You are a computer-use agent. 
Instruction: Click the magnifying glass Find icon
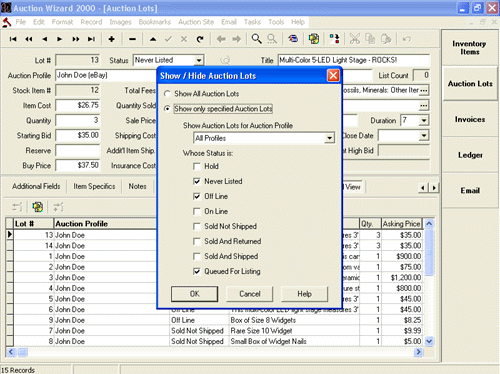point(256,39)
